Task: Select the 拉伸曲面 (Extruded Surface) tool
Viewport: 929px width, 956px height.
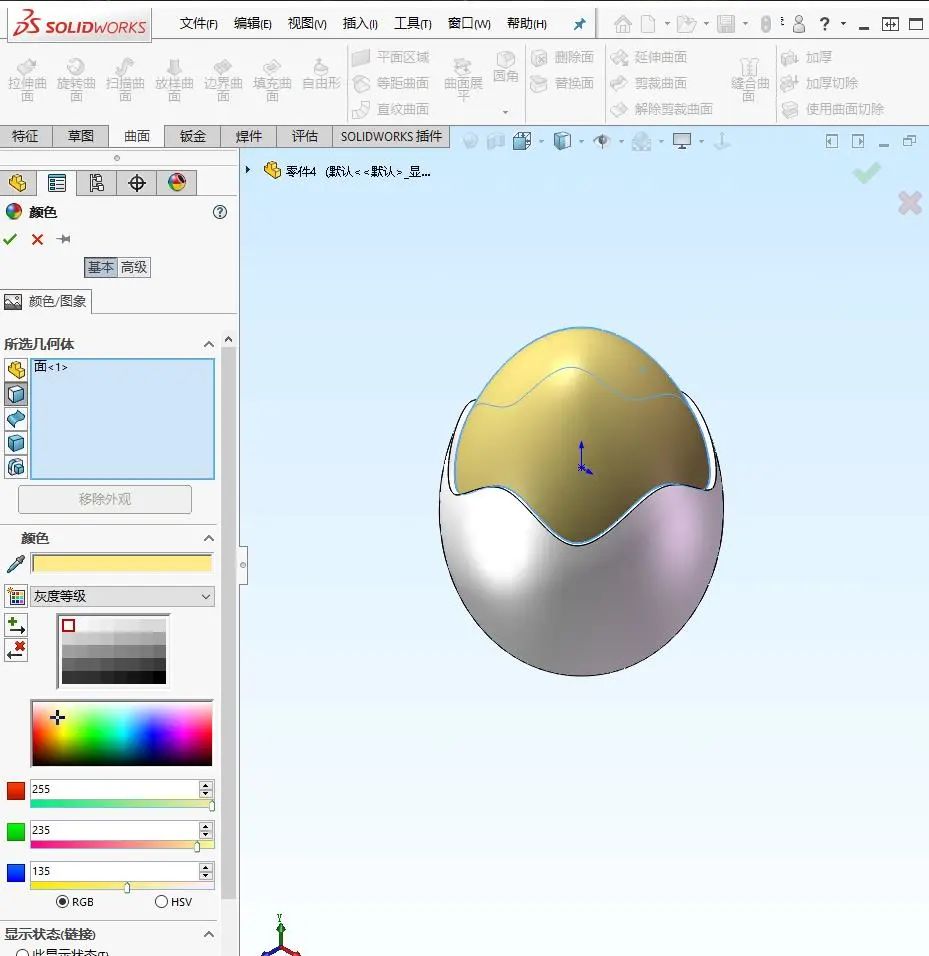Action: coord(27,80)
